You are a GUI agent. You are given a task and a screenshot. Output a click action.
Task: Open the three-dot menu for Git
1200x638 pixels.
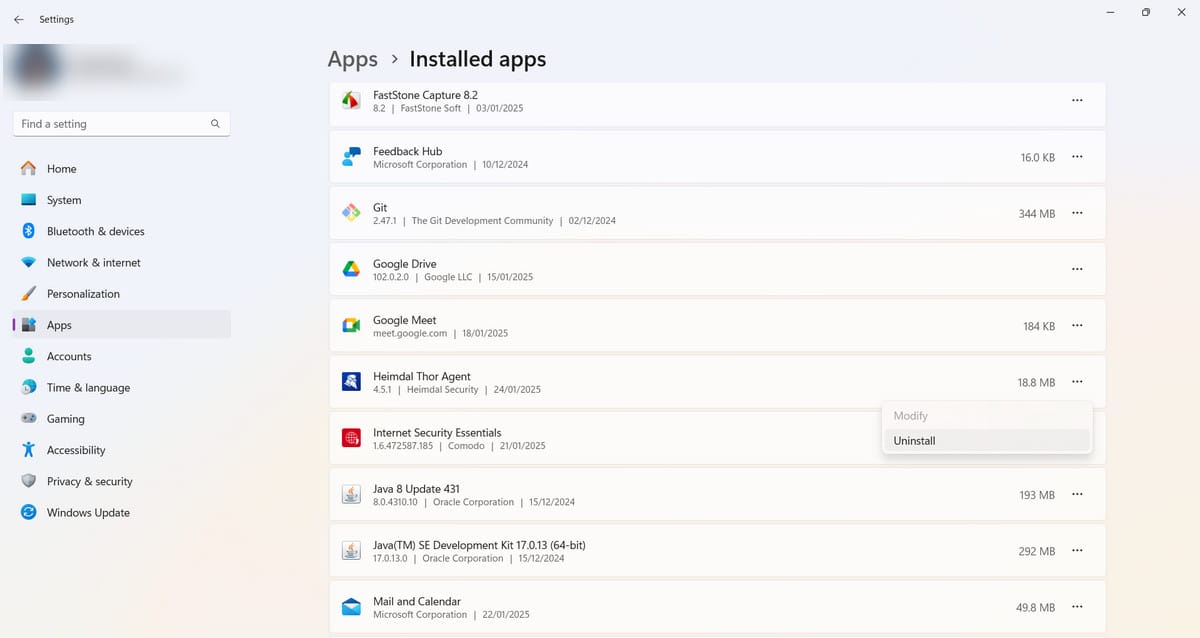[x=1077, y=213]
